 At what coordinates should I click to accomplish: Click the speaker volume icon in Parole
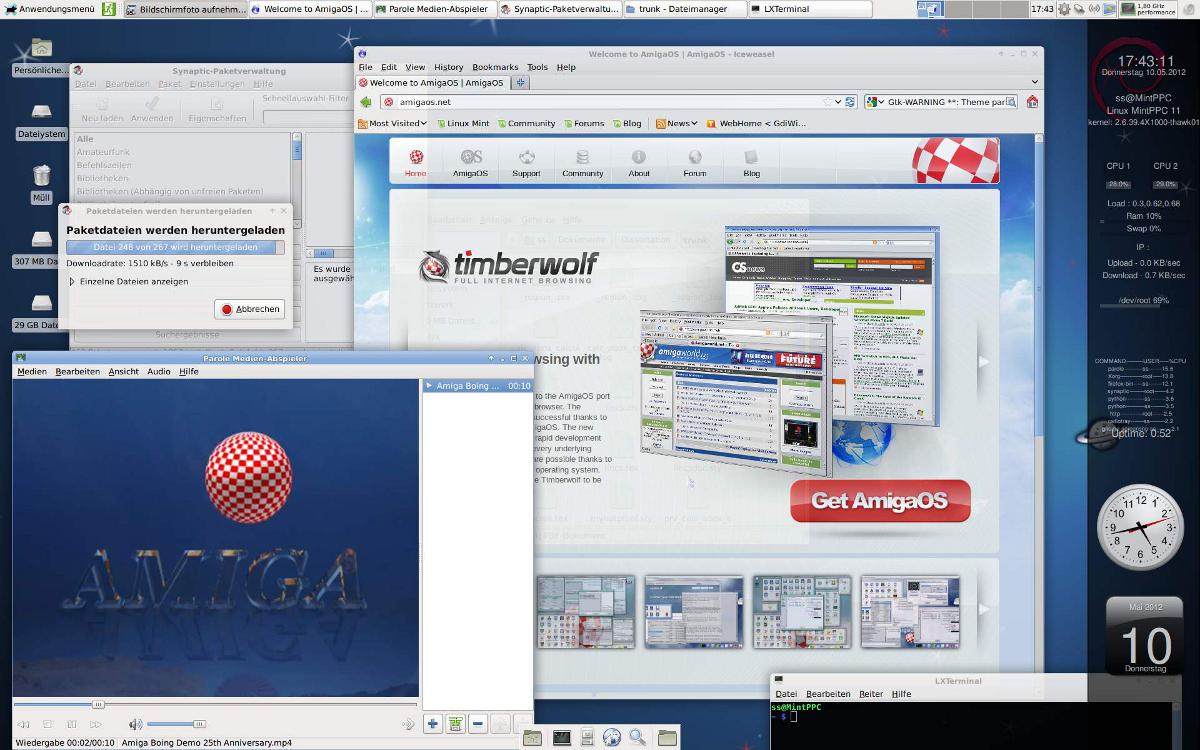point(135,724)
